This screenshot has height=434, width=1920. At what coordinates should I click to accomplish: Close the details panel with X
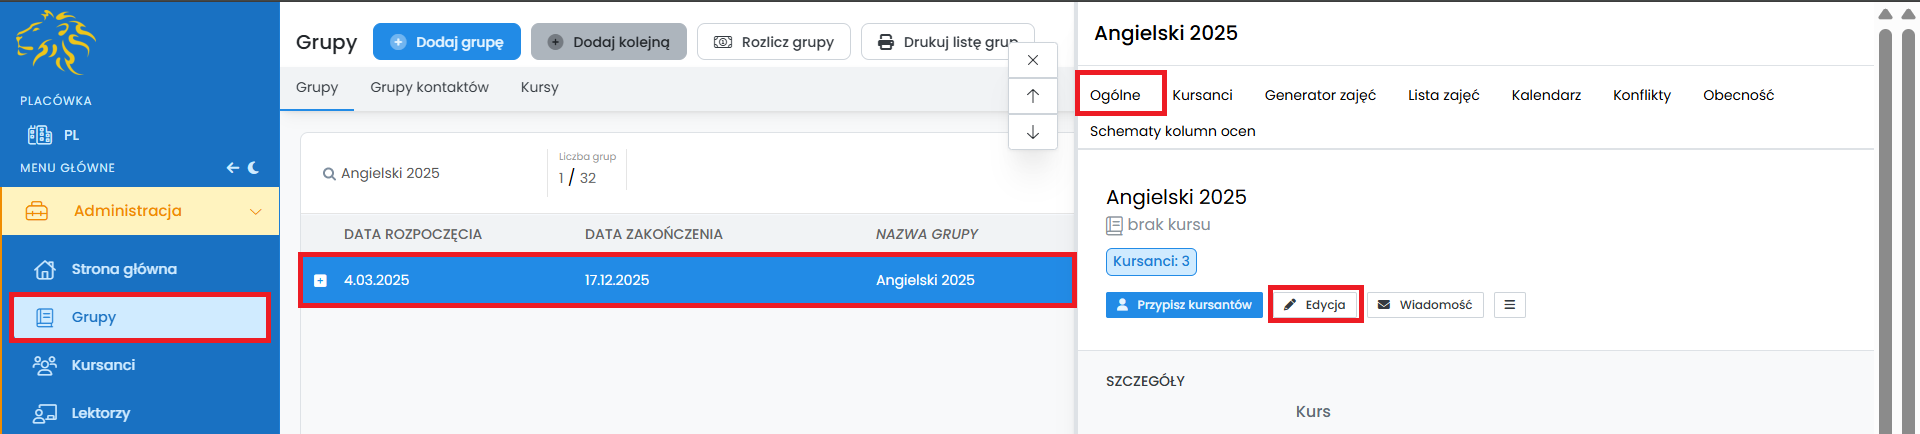1033,60
